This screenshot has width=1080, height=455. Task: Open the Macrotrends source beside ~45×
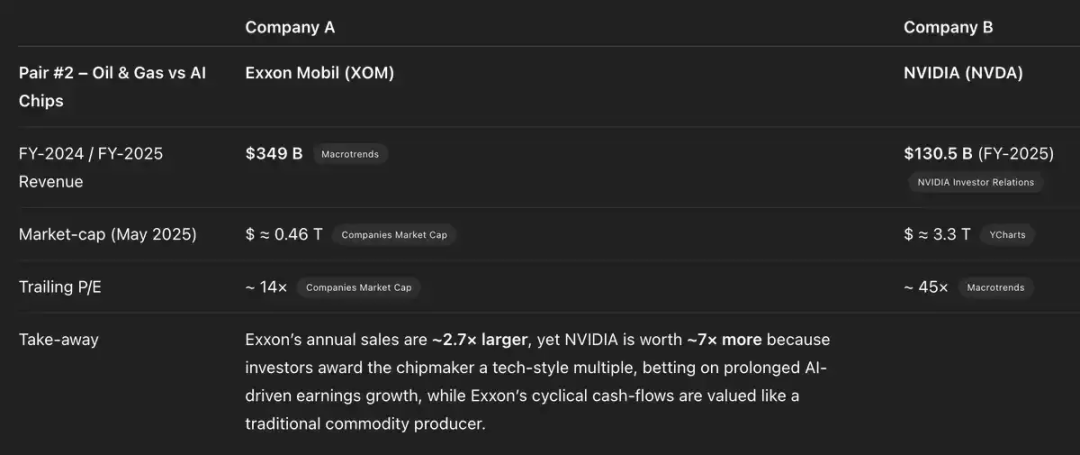(x=995, y=288)
